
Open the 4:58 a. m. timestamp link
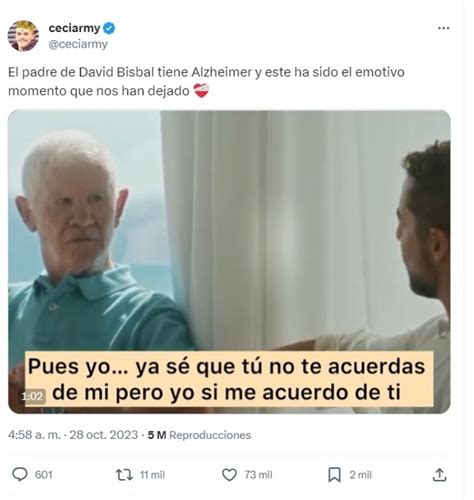[34, 435]
